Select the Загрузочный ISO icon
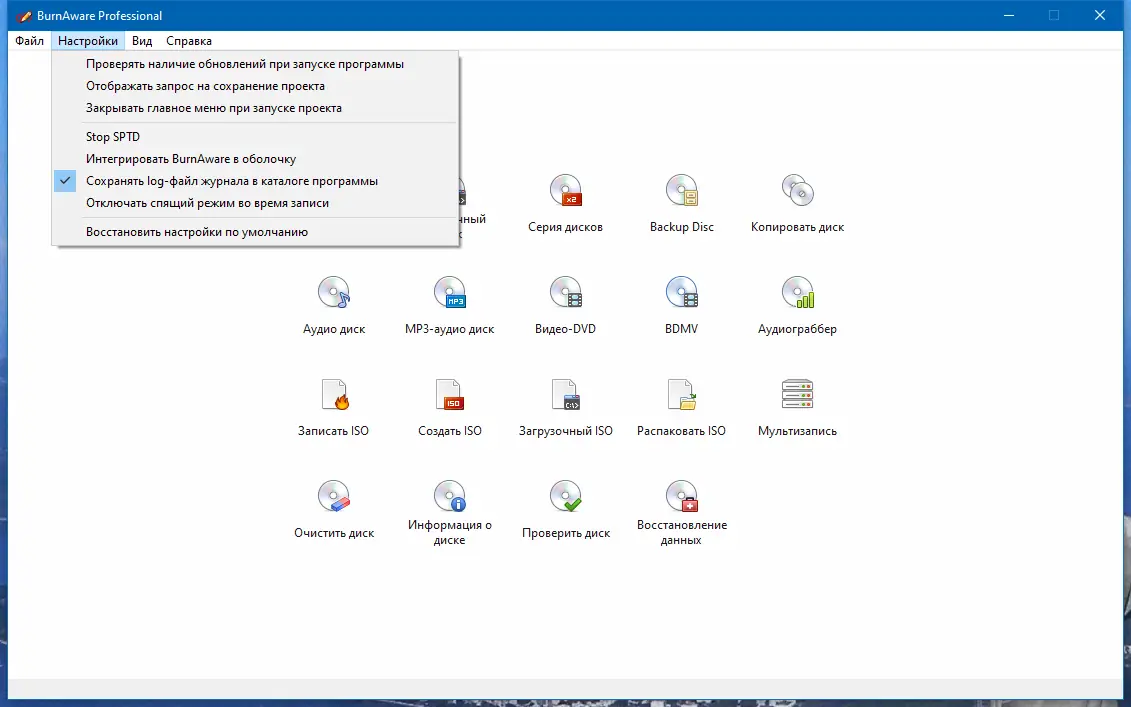 566,395
